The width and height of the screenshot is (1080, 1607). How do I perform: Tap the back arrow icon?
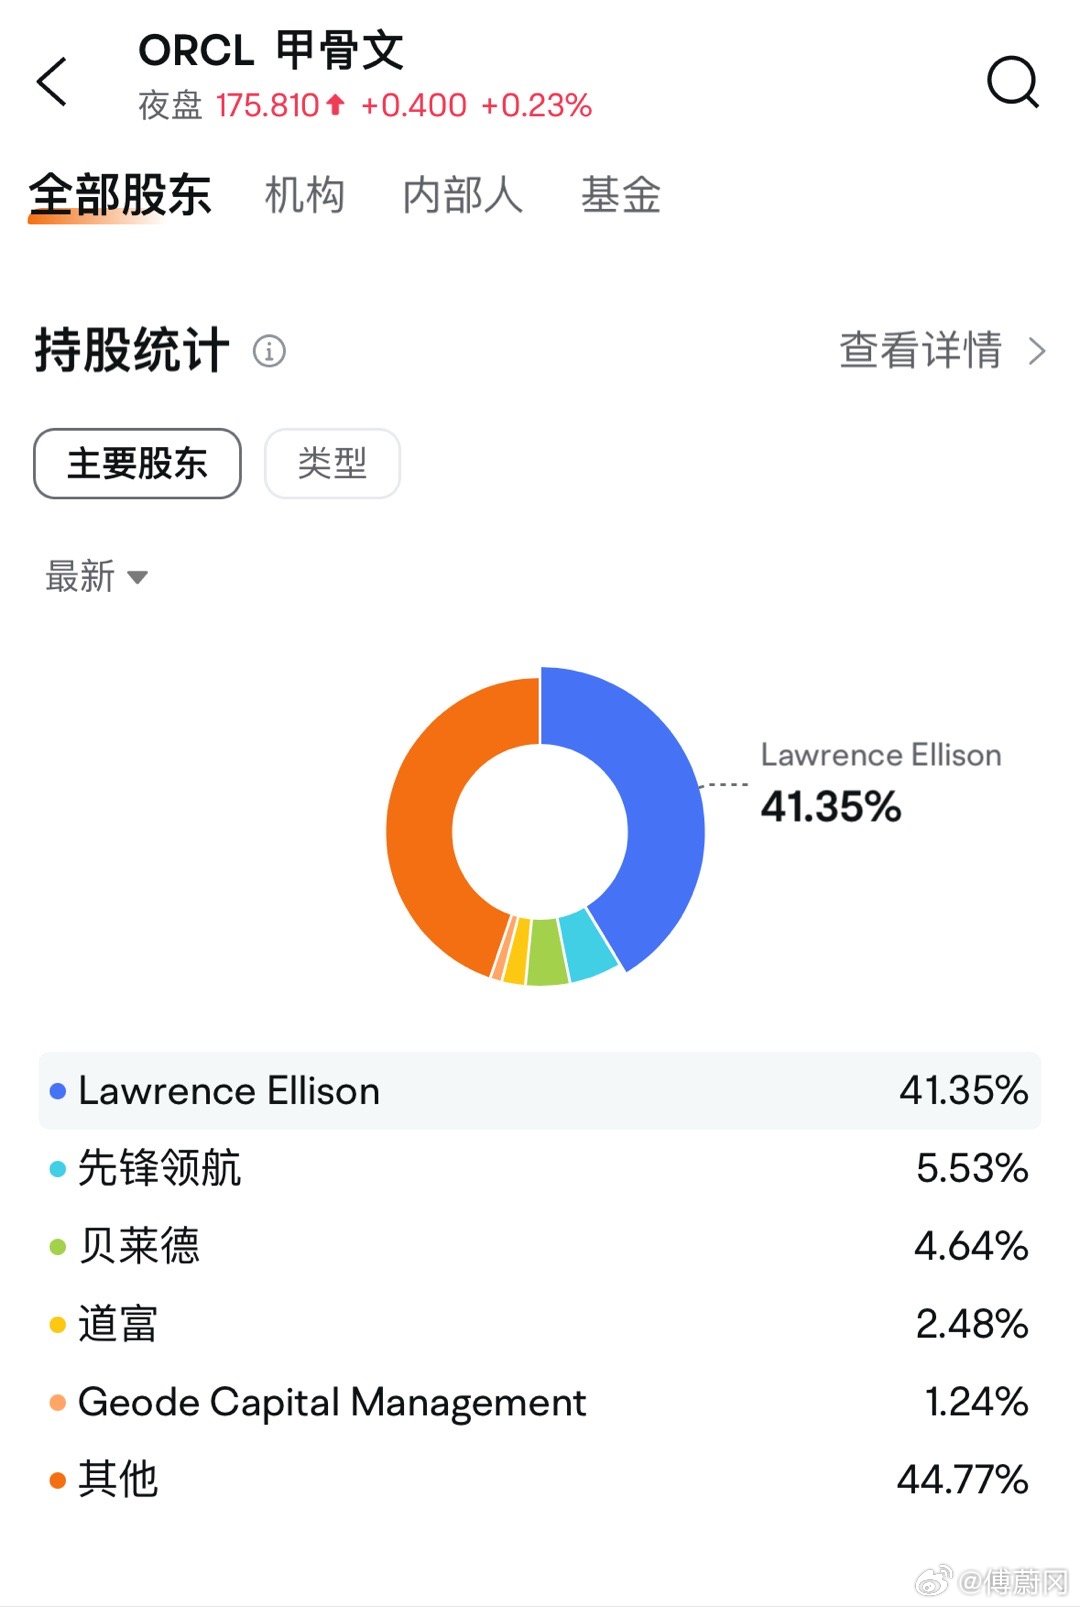click(x=52, y=81)
